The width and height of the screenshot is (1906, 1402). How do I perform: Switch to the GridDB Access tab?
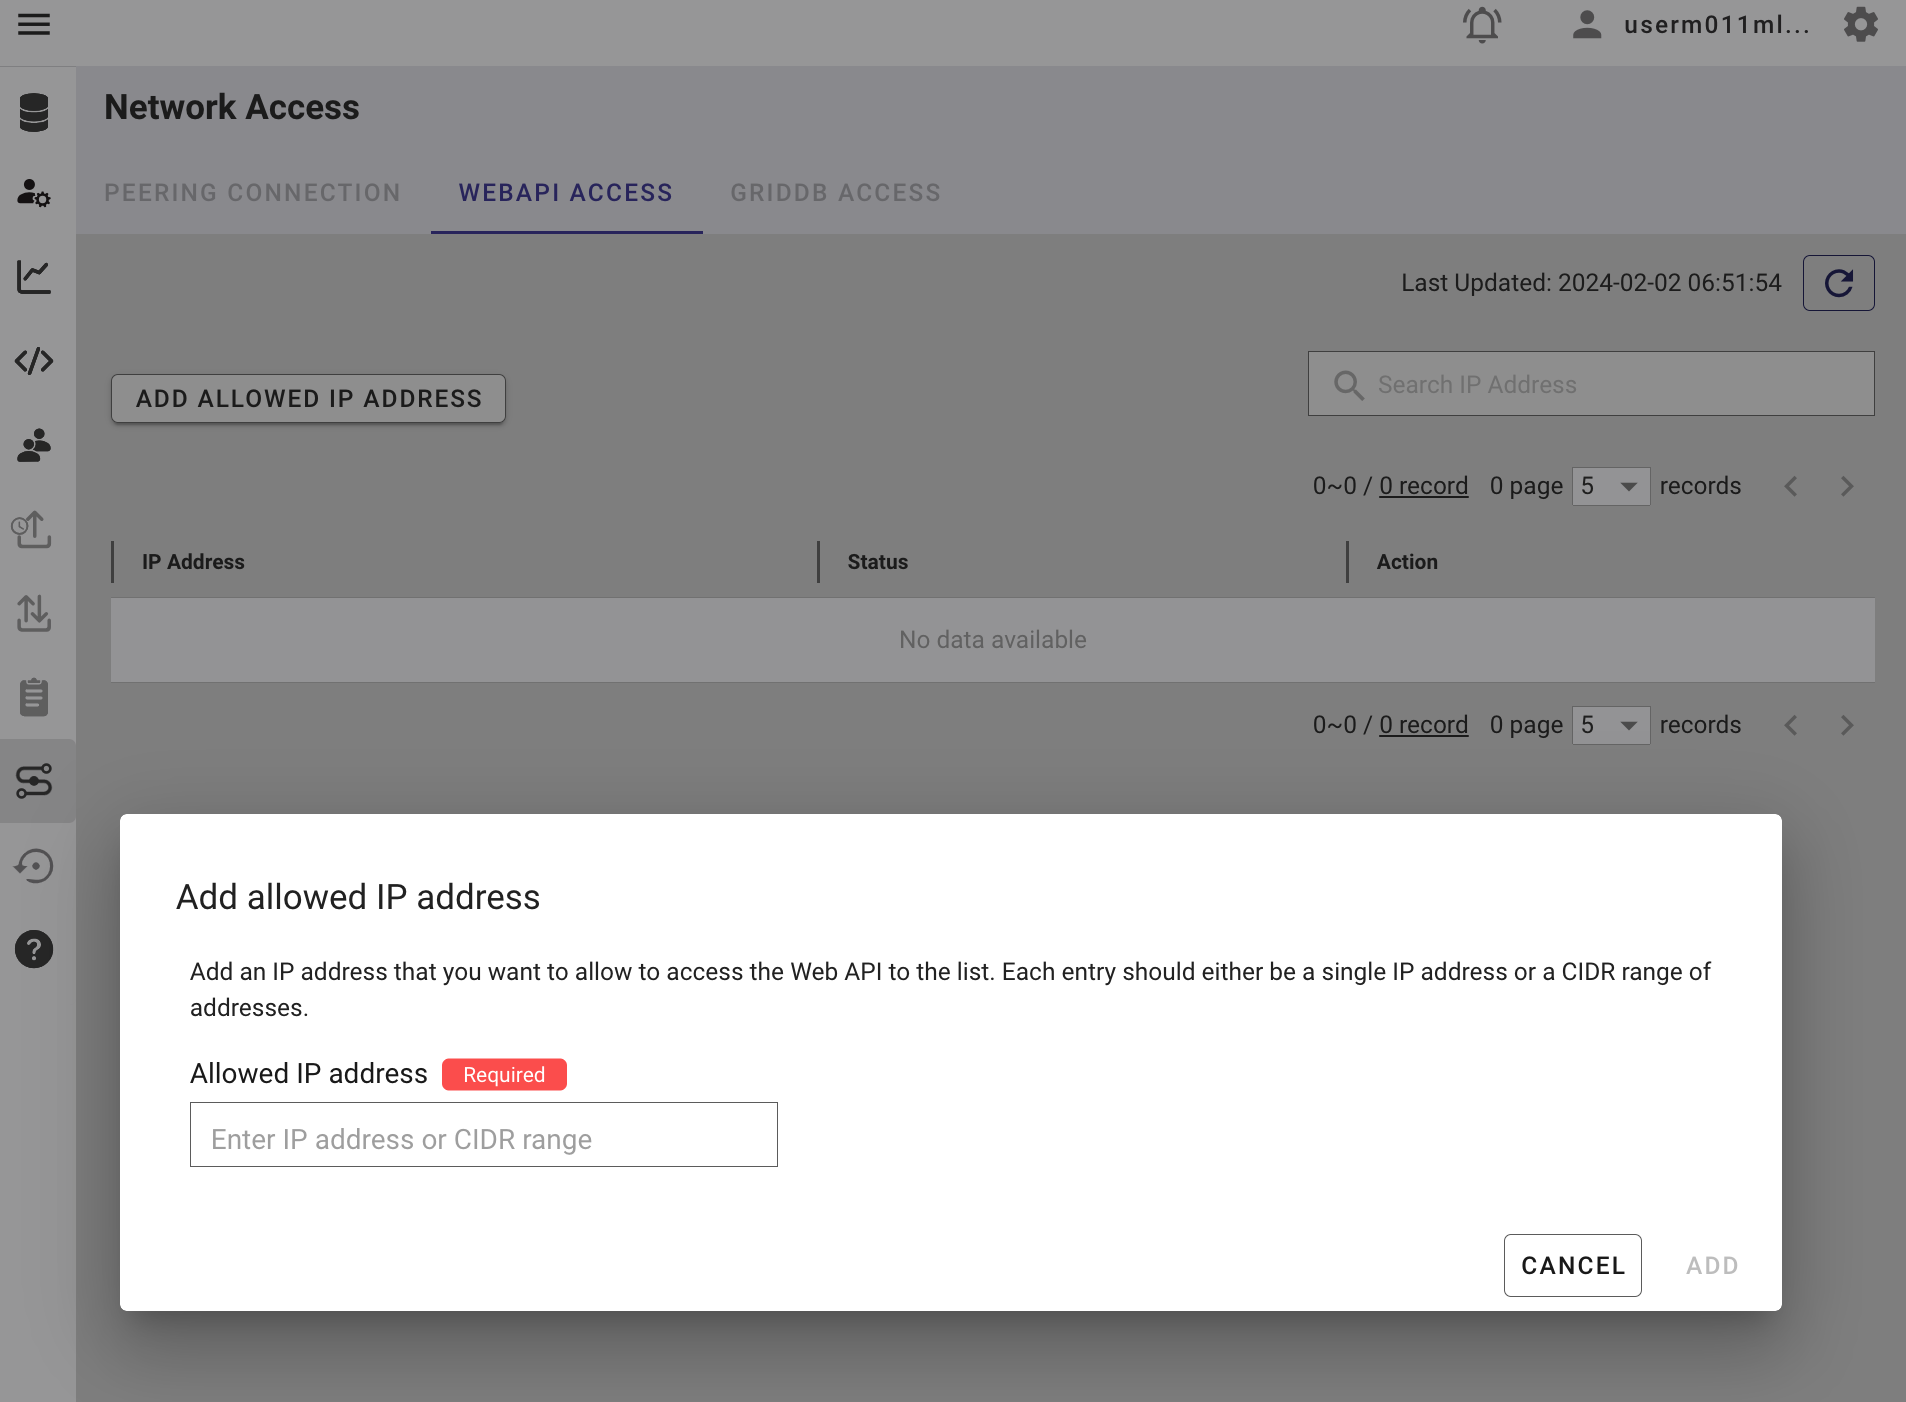pos(835,193)
